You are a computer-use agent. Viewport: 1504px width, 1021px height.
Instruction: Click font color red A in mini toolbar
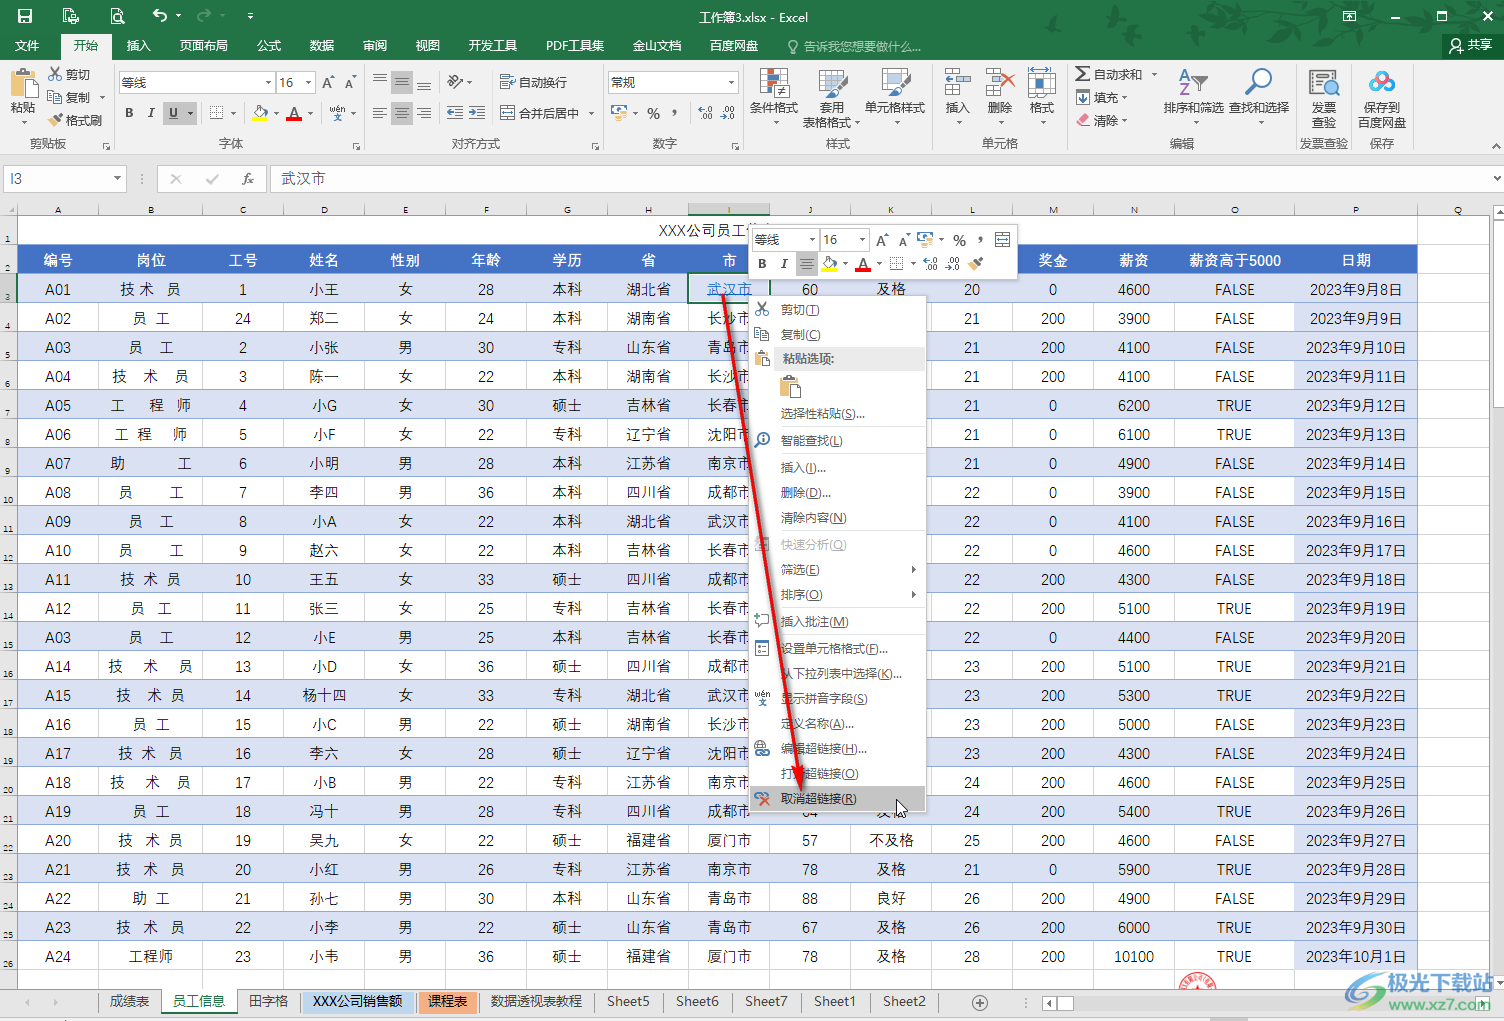(x=863, y=264)
